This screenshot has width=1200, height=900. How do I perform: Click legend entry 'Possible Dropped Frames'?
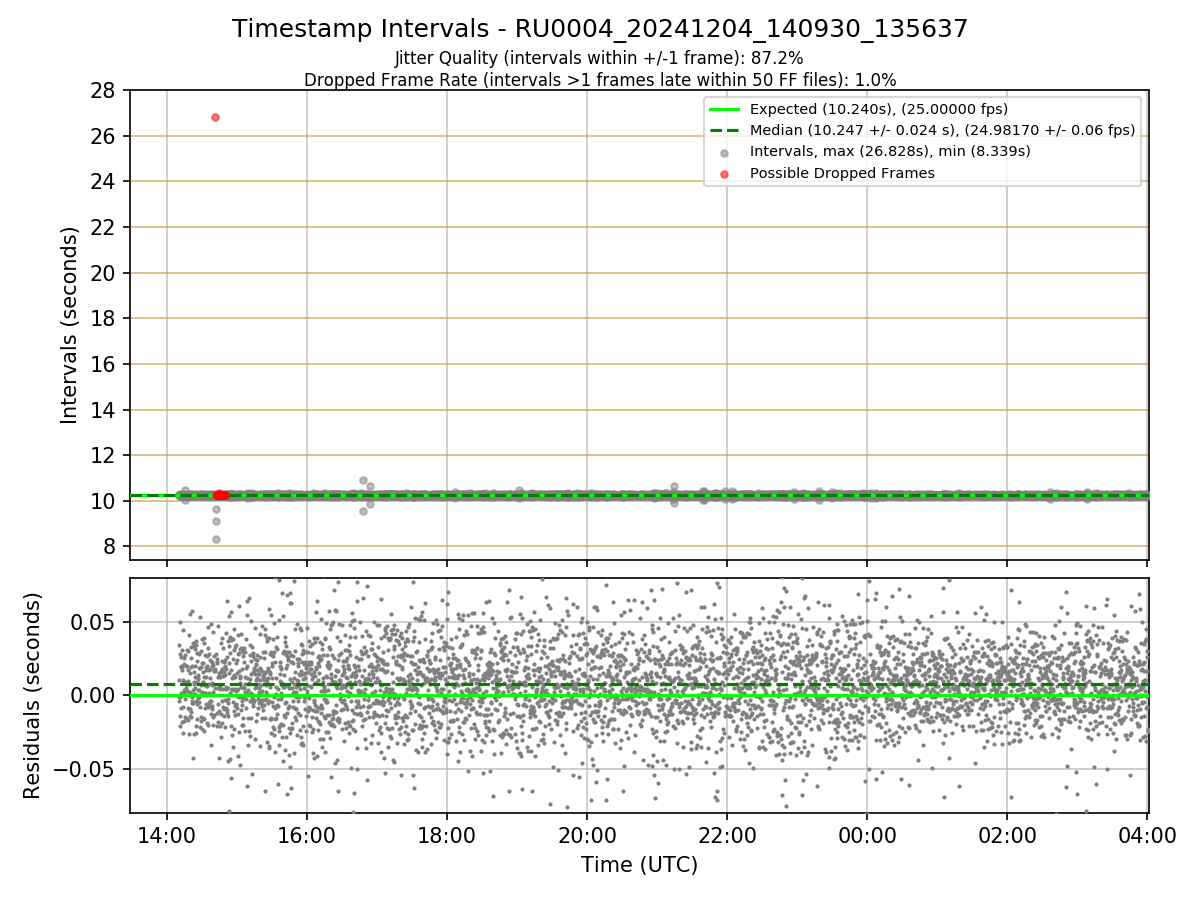tap(842, 172)
